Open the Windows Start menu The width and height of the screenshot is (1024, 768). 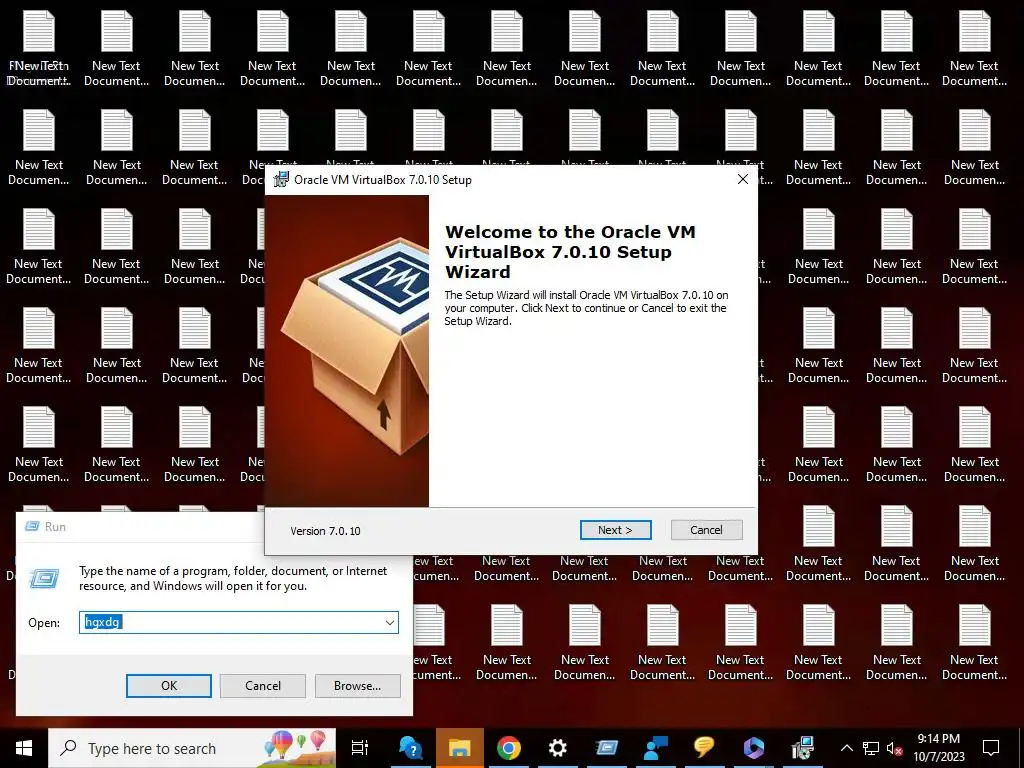24,748
